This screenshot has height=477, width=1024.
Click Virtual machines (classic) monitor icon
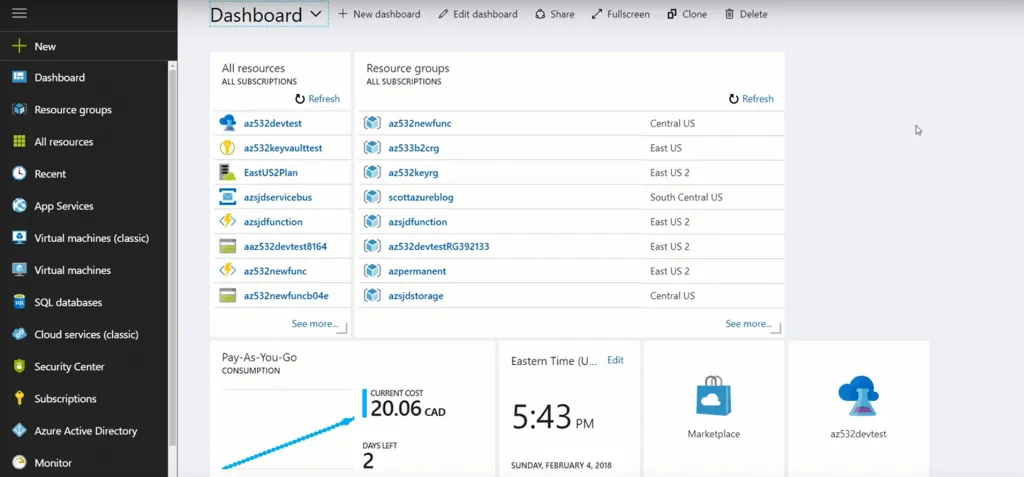[20, 238]
